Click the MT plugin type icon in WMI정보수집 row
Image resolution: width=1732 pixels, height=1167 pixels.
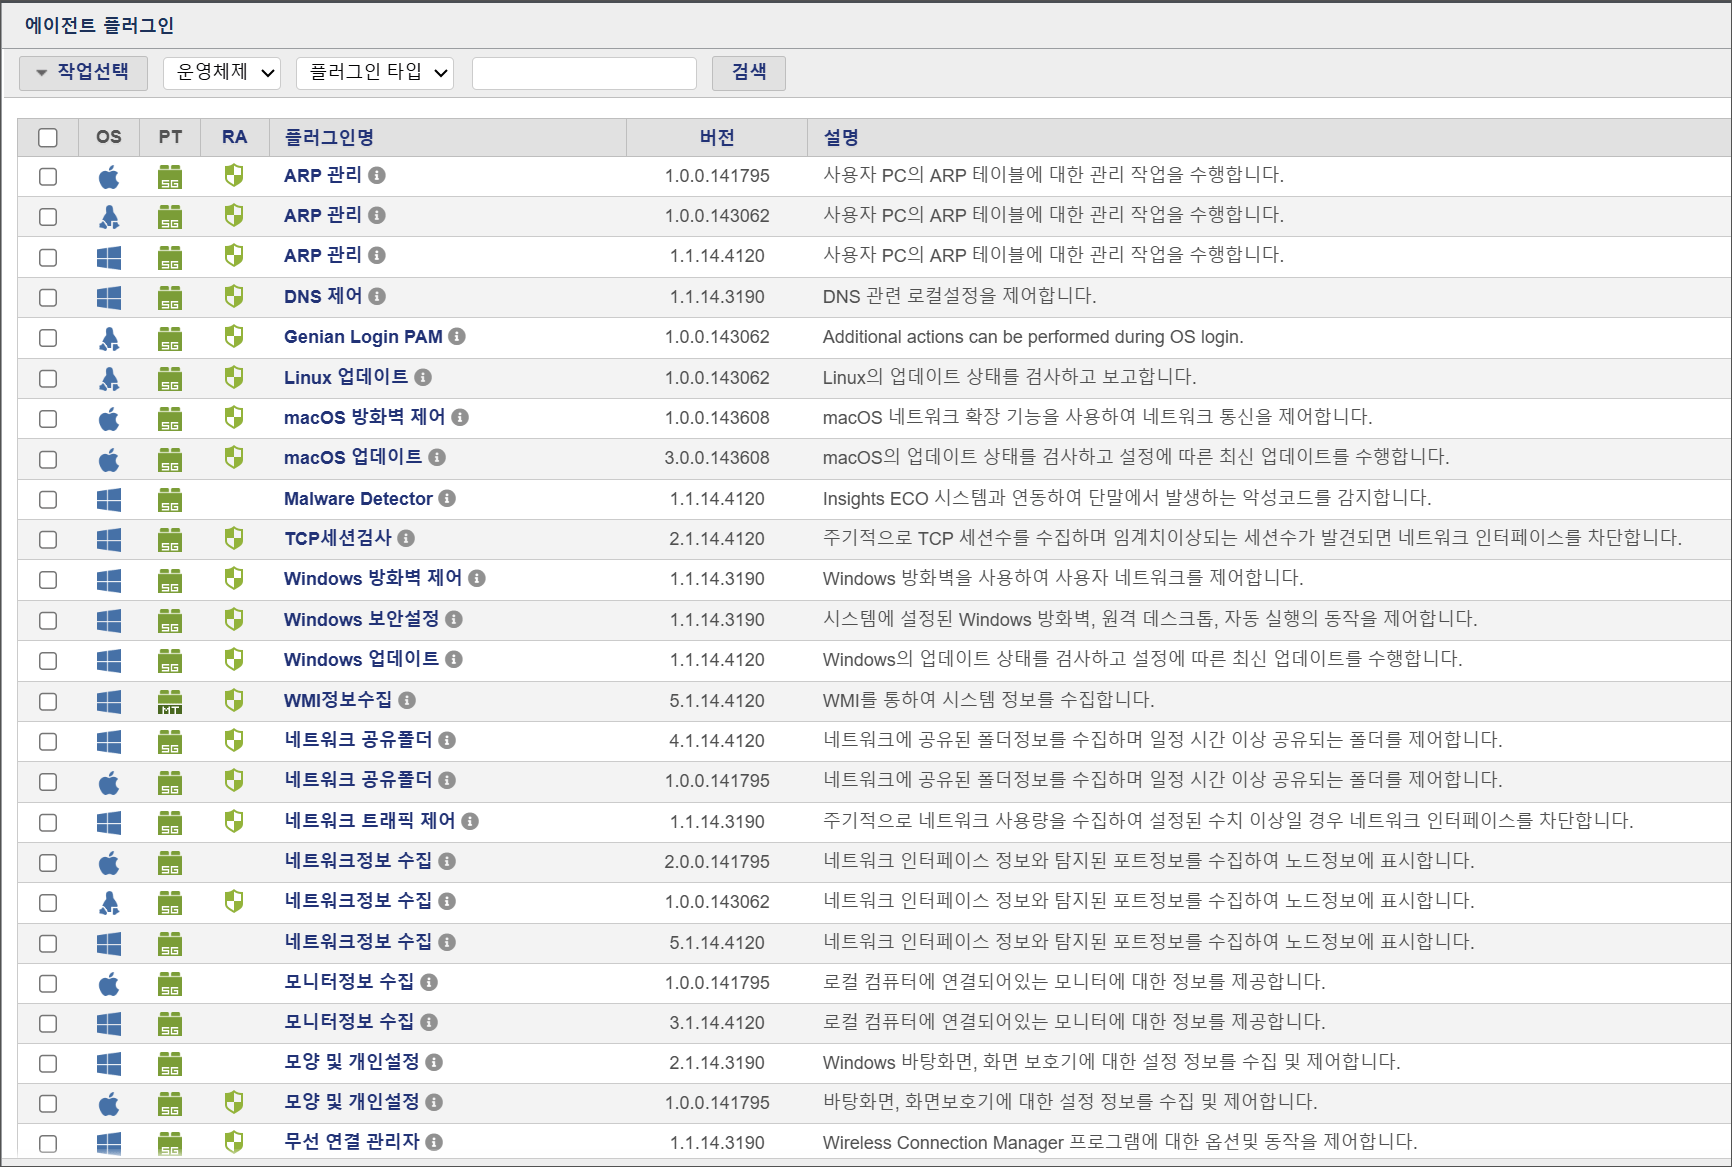pyautogui.click(x=170, y=701)
